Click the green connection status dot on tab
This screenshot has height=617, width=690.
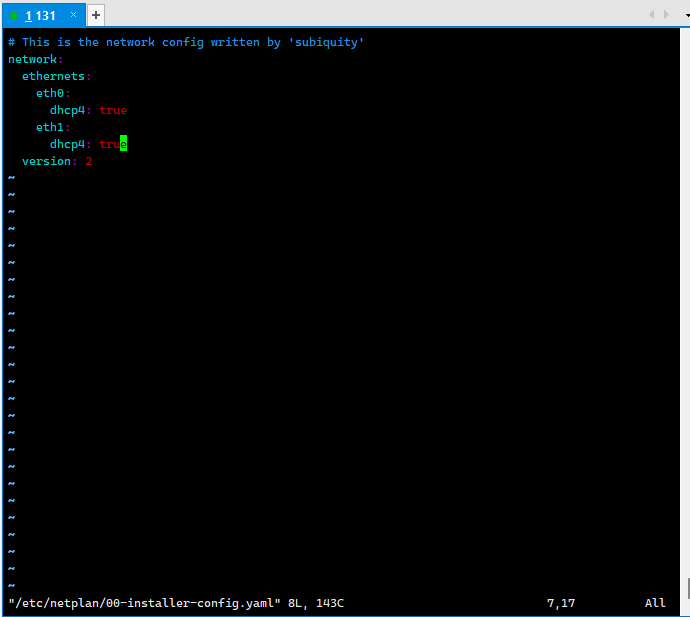click(x=14, y=16)
